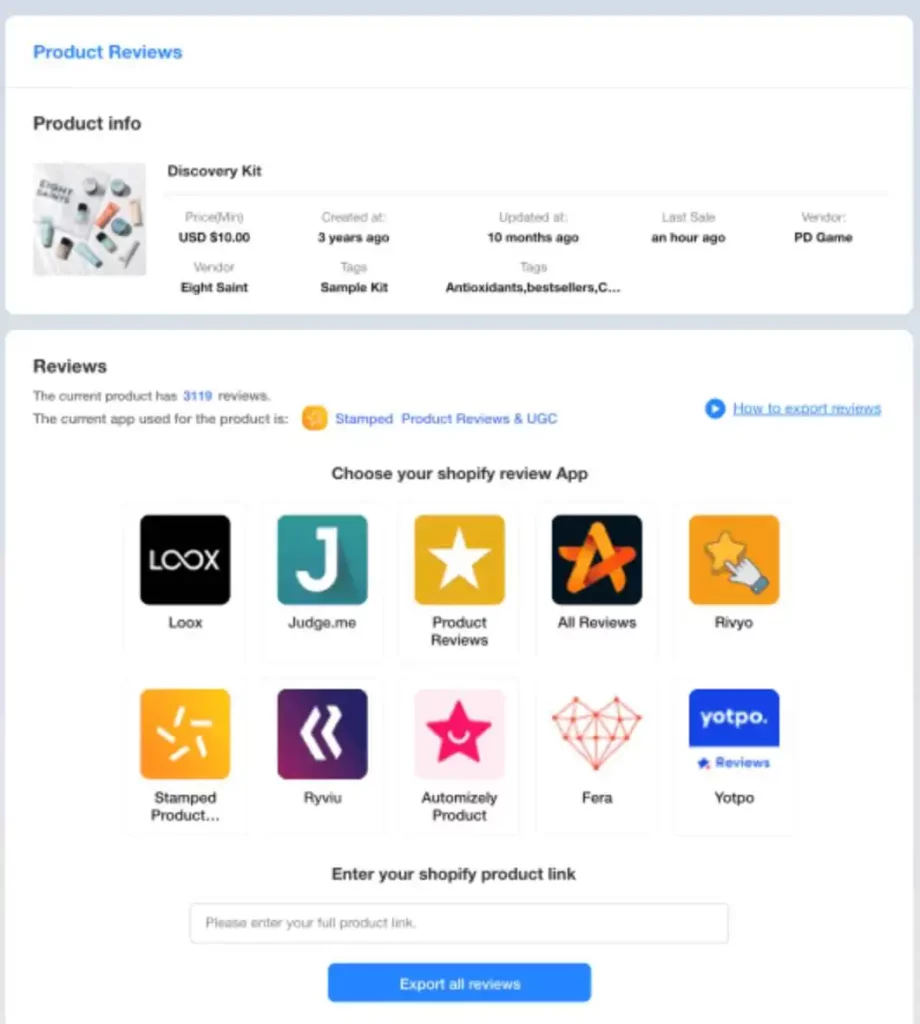Screen dimensions: 920x1024
Task: Click the Choose your shopify review App heading
Action: (459, 473)
